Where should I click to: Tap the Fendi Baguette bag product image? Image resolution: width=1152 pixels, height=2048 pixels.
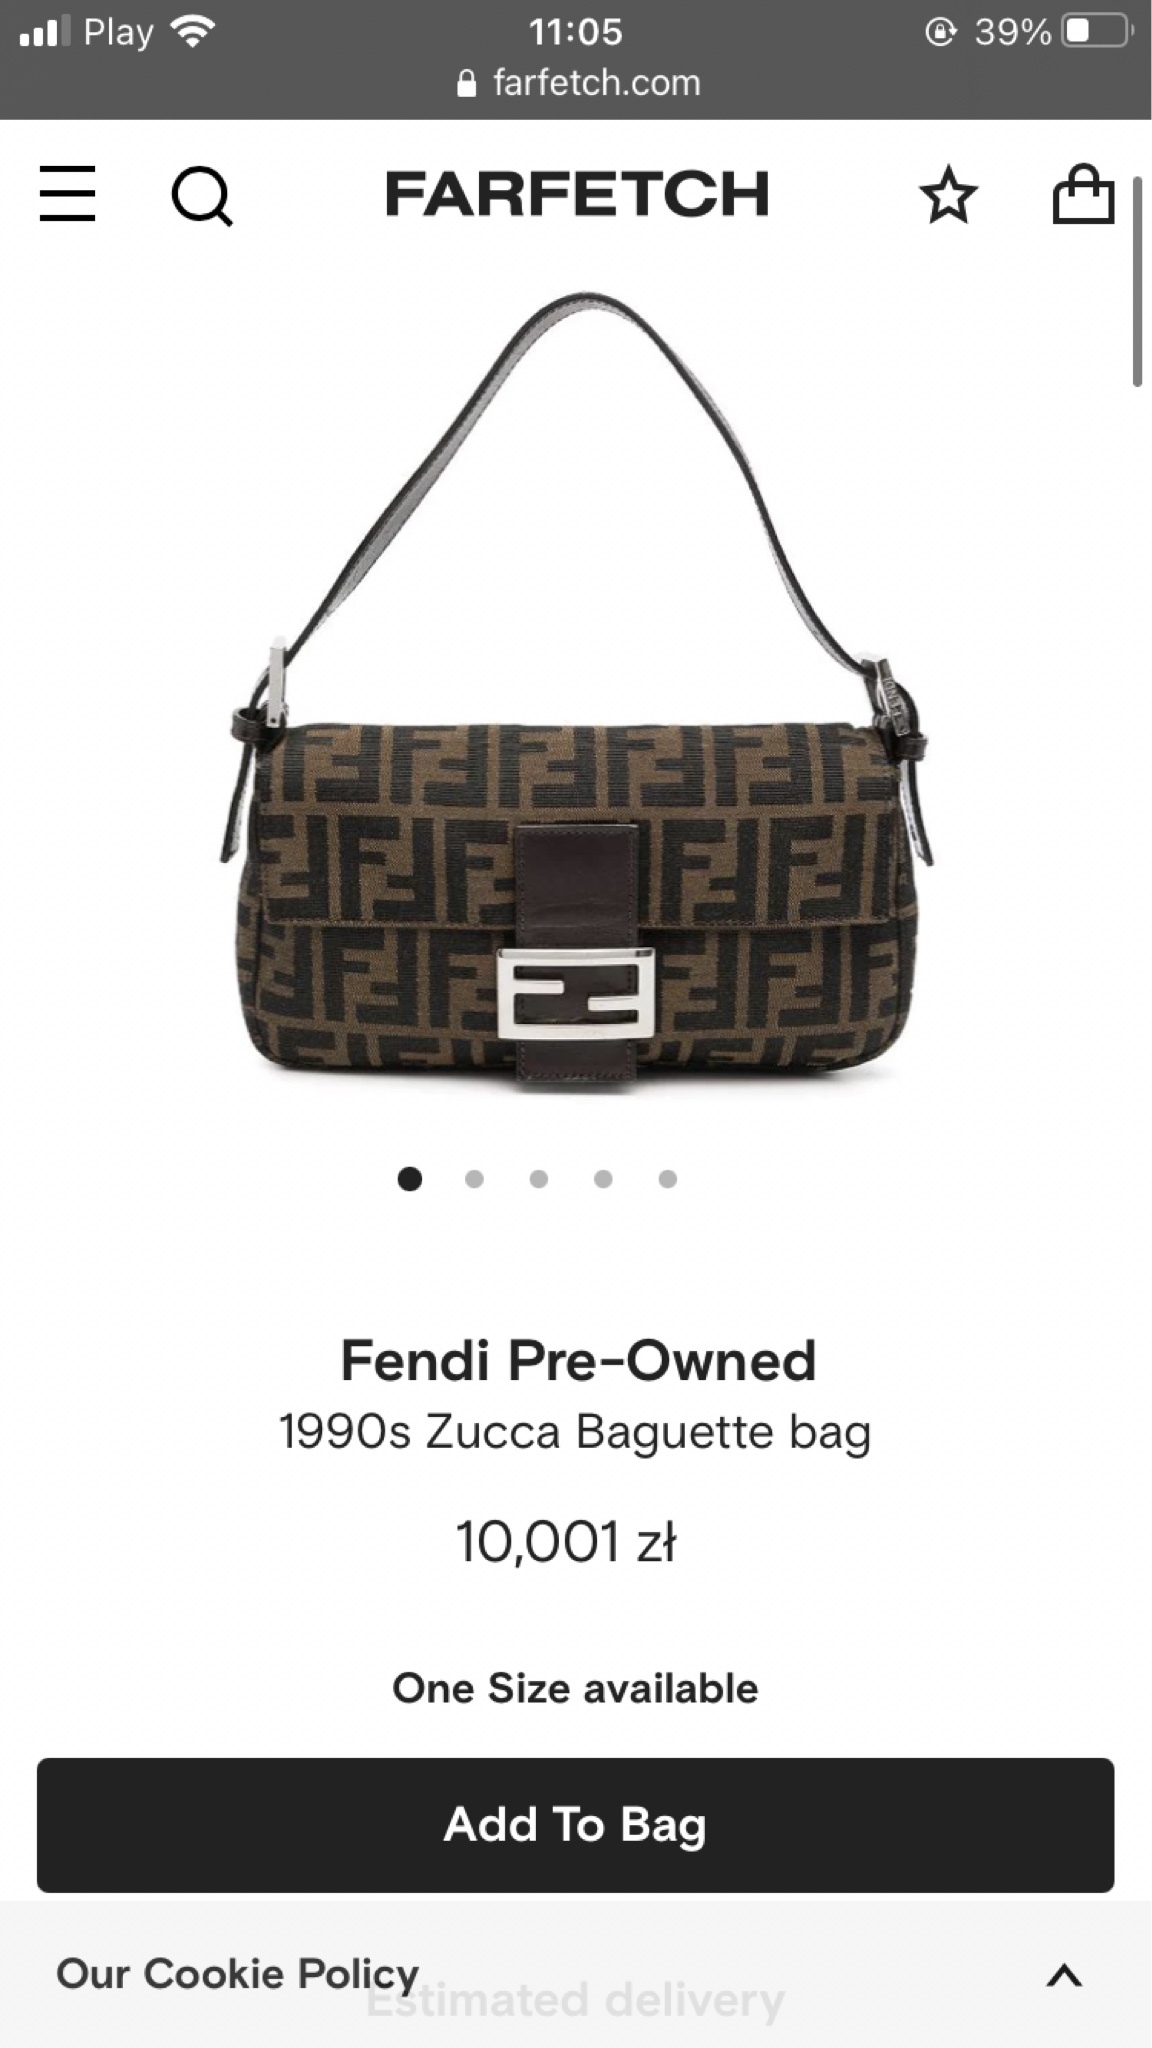coord(577,692)
